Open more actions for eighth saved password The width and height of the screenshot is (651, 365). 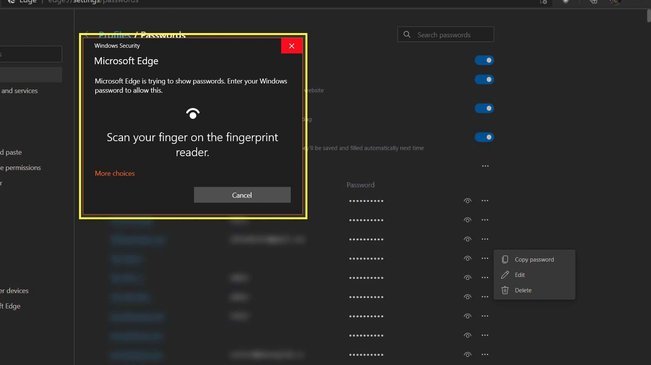coord(485,335)
